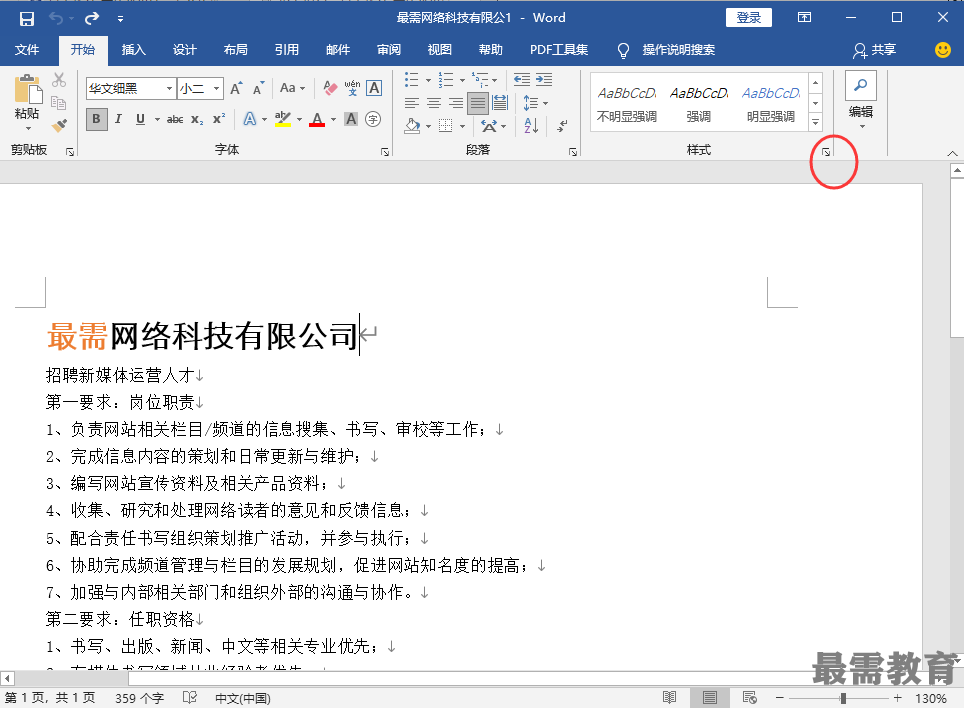This screenshot has width=964, height=708.
Task: Toggle subscript formatting
Action: (197, 119)
